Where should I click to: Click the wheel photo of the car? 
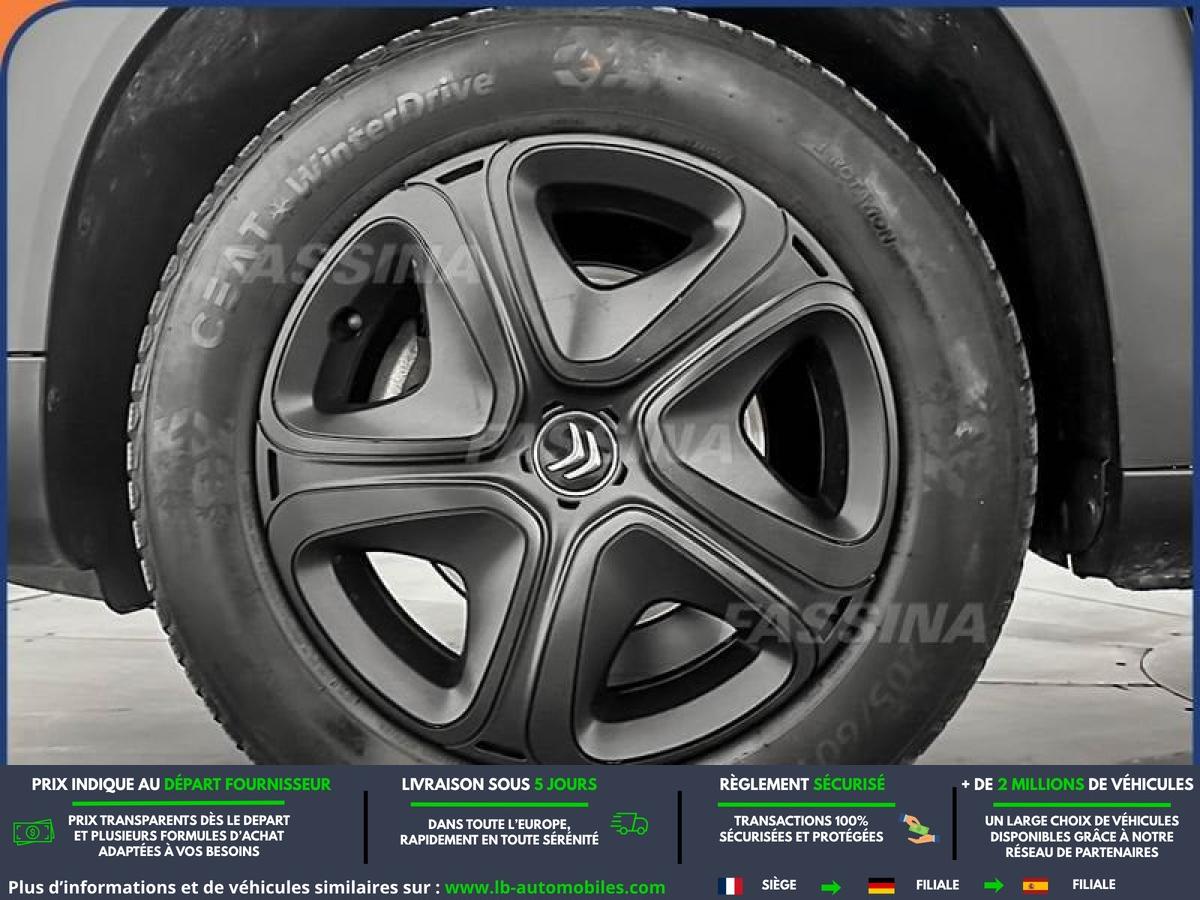tap(600, 385)
